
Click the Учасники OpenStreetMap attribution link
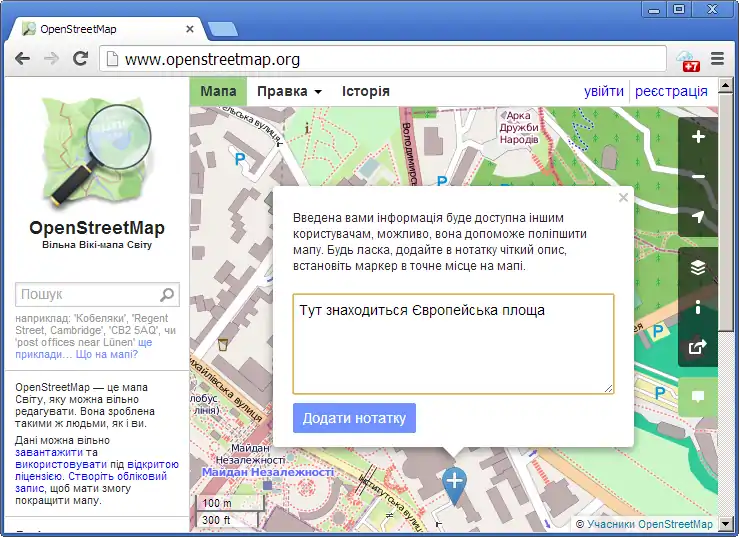650,524
